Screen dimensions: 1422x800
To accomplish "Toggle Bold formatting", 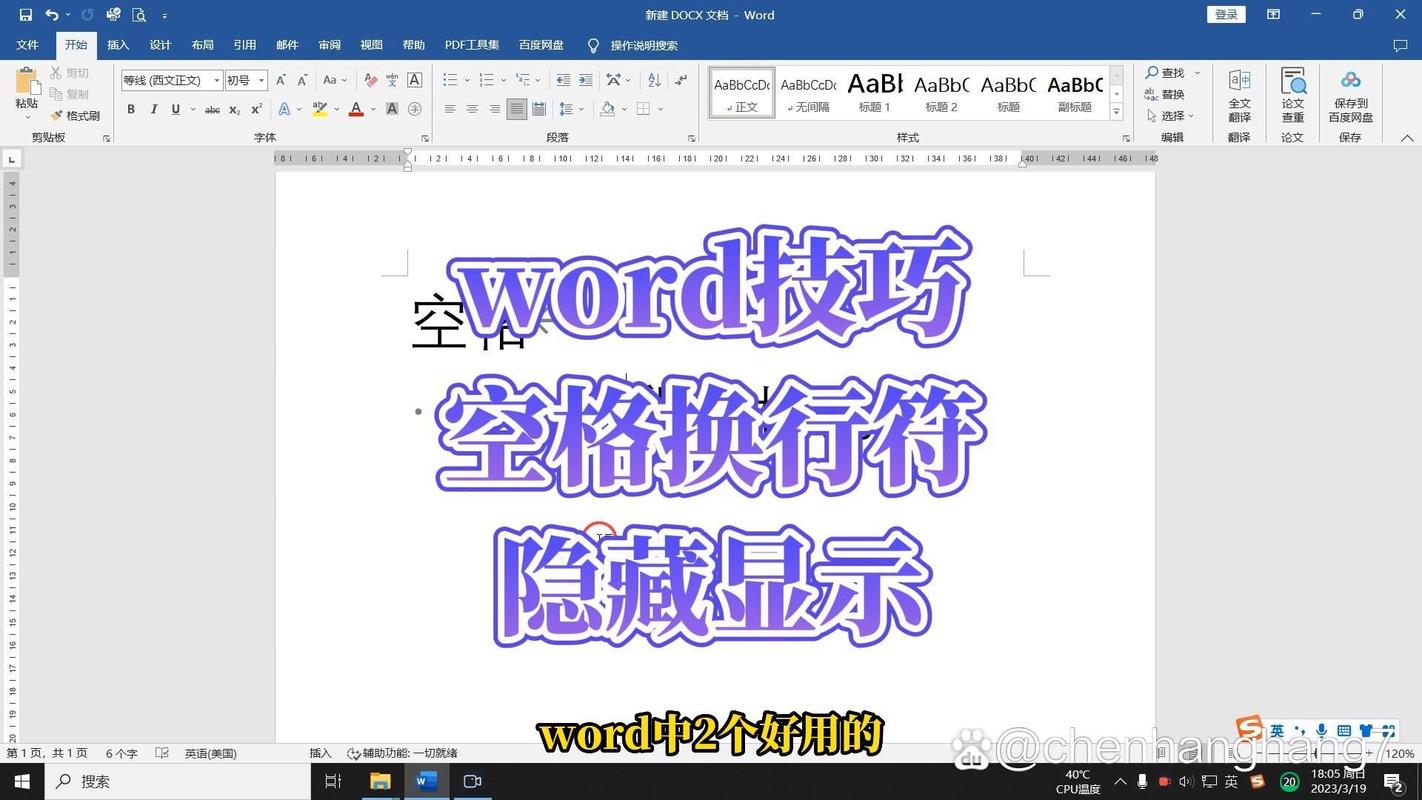I will [131, 109].
